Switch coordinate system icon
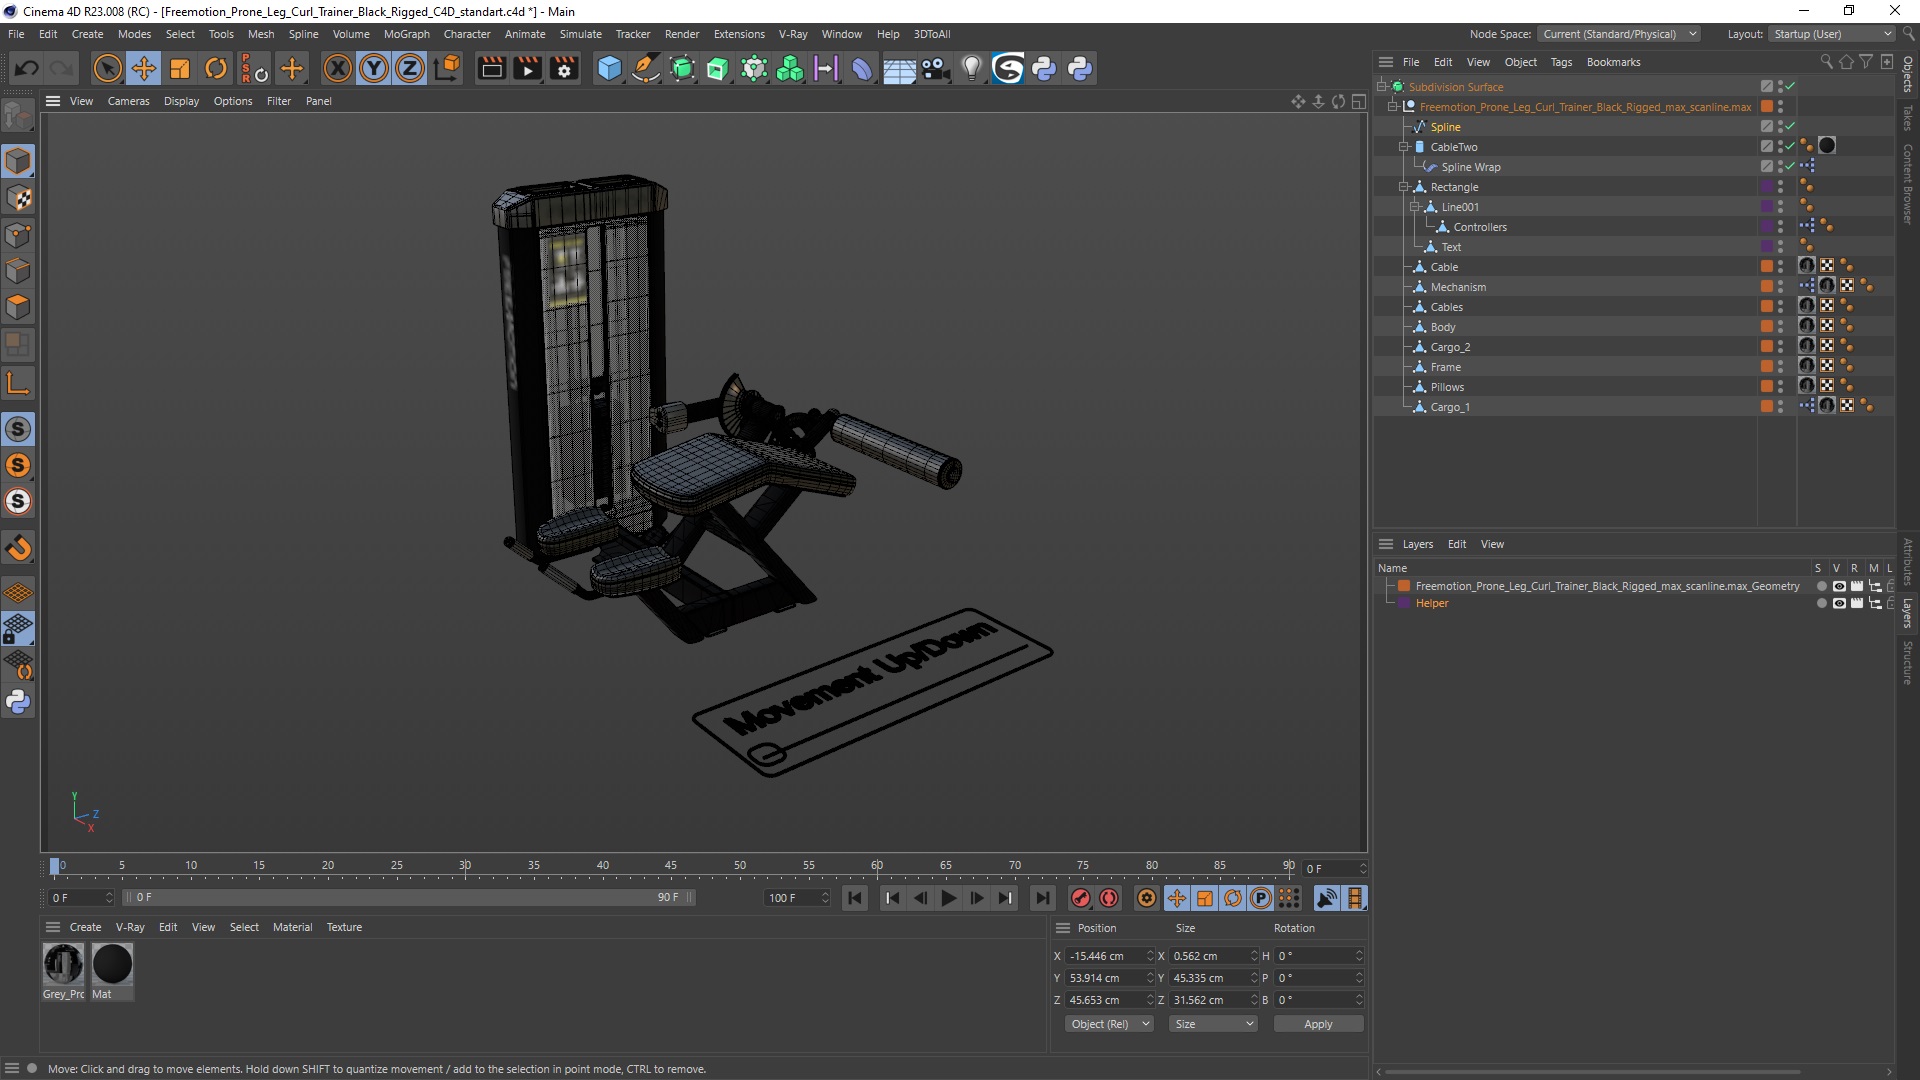This screenshot has height=1080, width=1920. pyautogui.click(x=447, y=68)
